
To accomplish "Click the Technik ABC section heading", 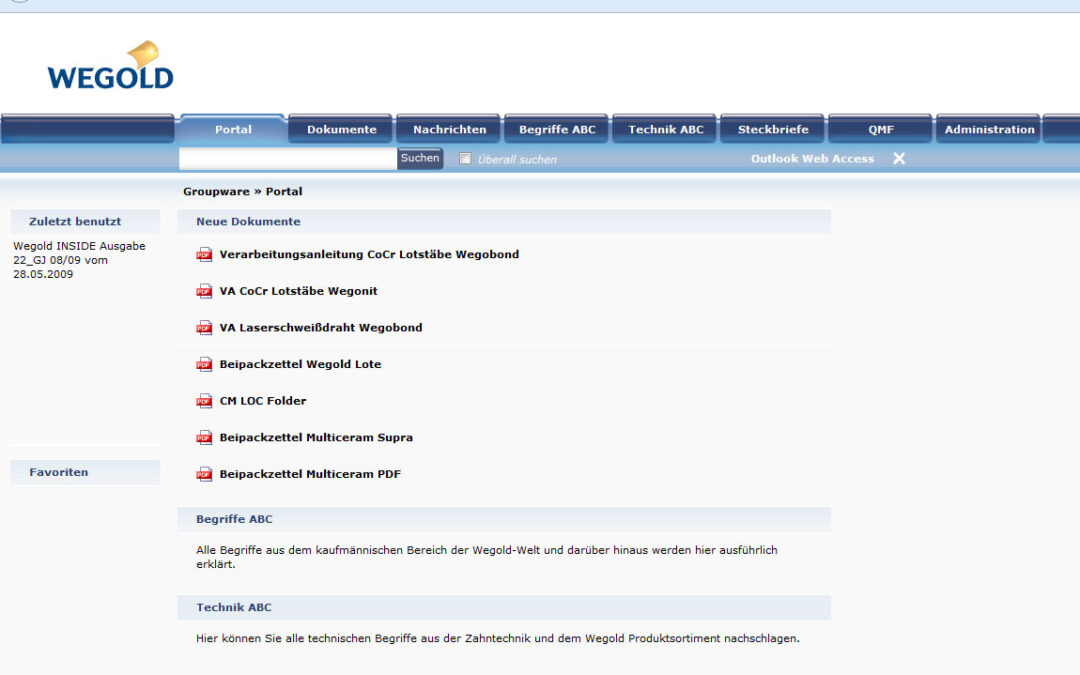I will point(234,607).
